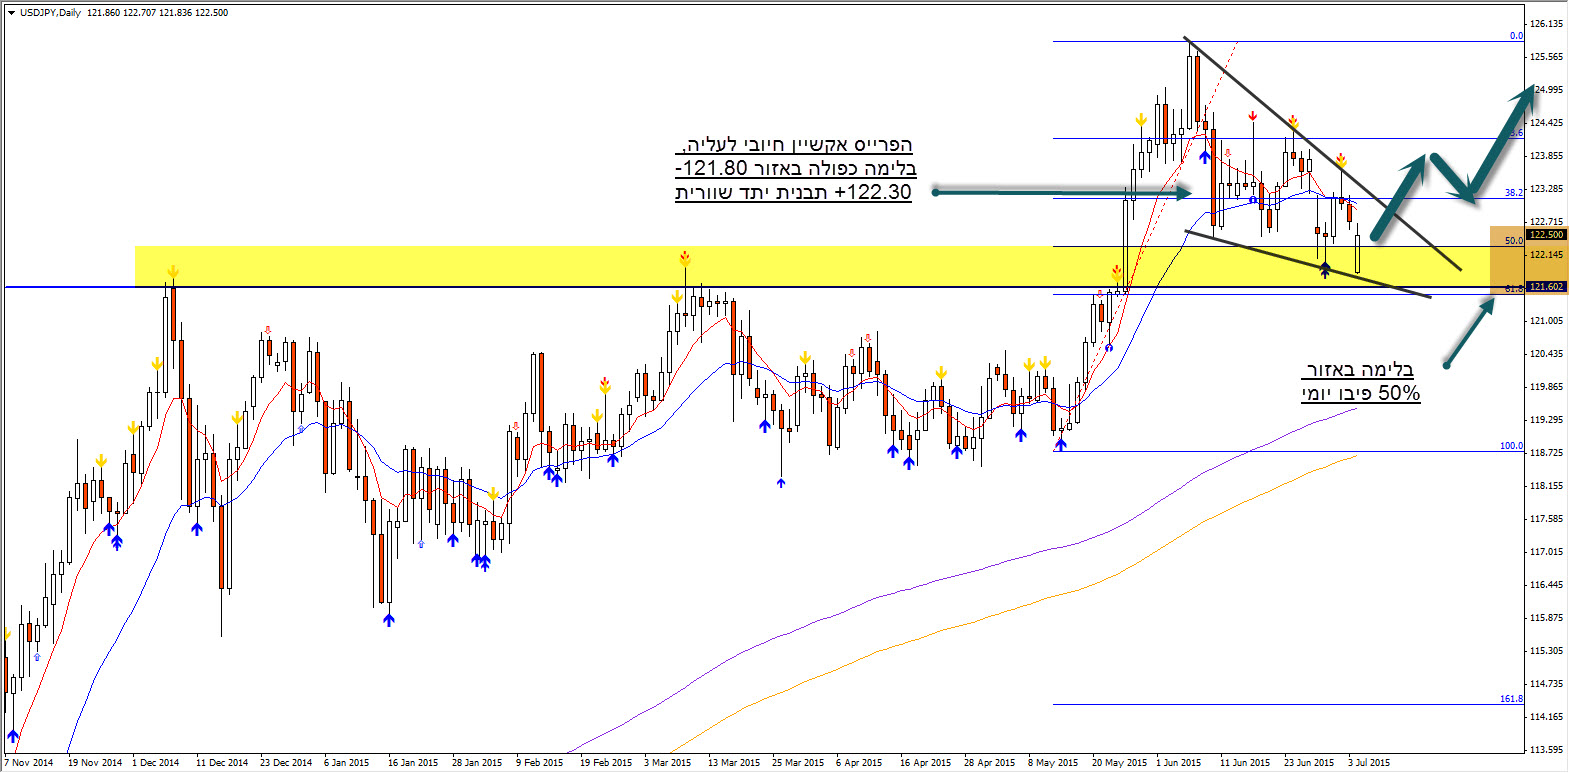Select the Hebrew label 'בלימה באזור' near bottom right
This screenshot has width=1569, height=773.
pos(1360,370)
